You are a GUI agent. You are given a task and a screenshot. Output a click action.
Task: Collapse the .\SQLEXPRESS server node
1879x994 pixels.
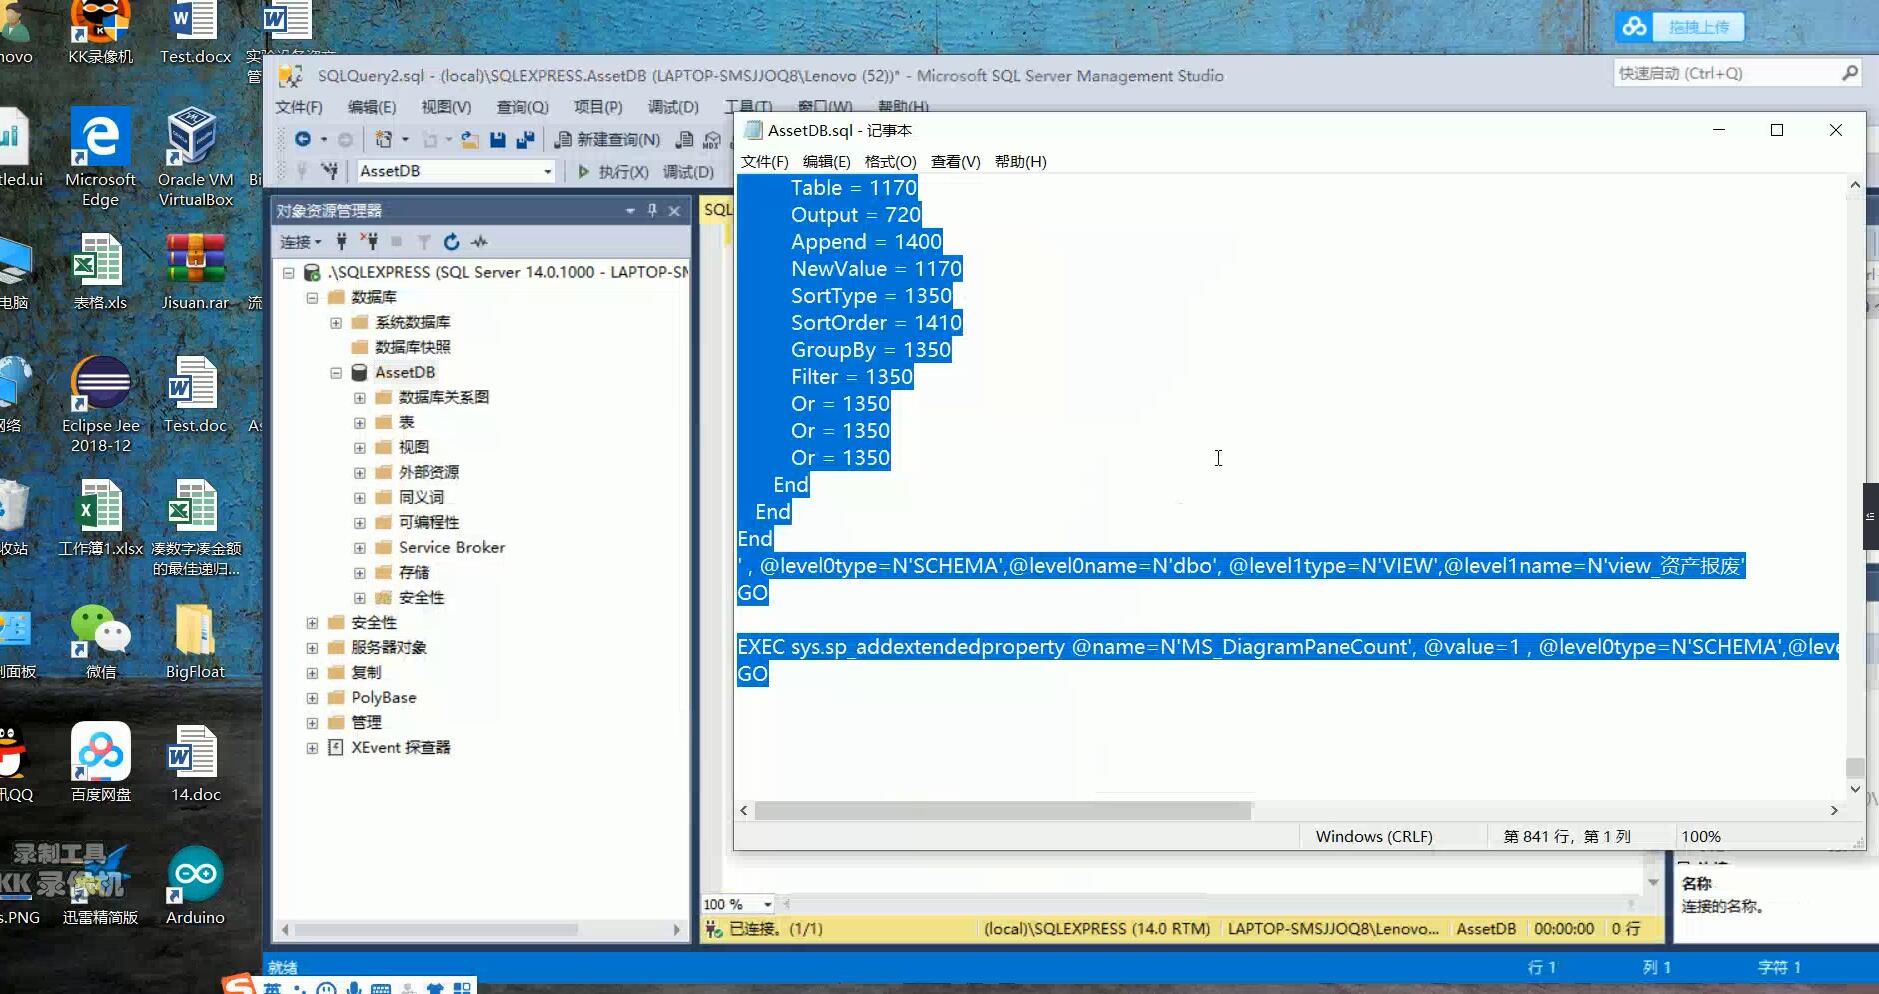288,272
